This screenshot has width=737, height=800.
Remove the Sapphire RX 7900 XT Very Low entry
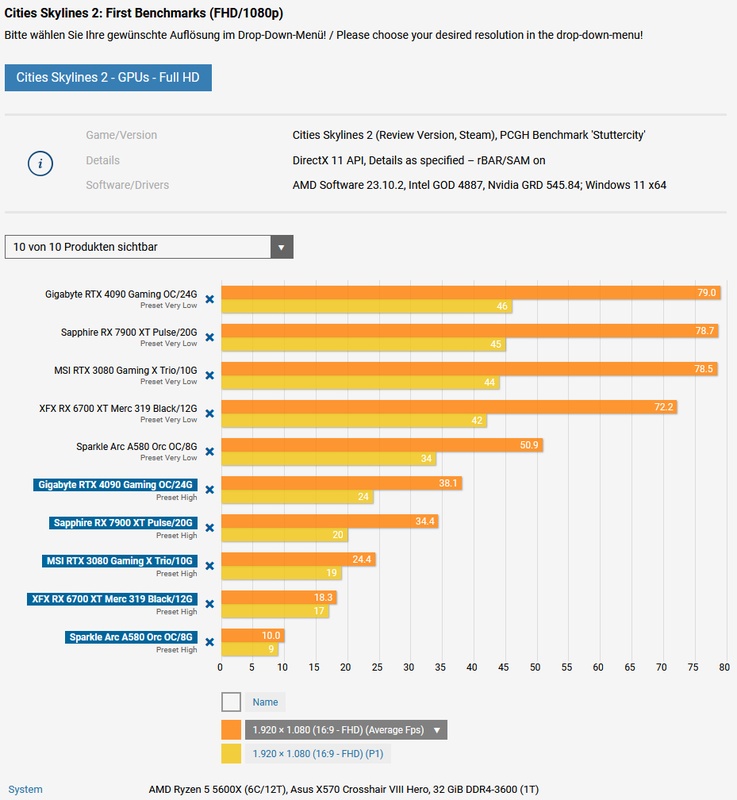click(210, 337)
